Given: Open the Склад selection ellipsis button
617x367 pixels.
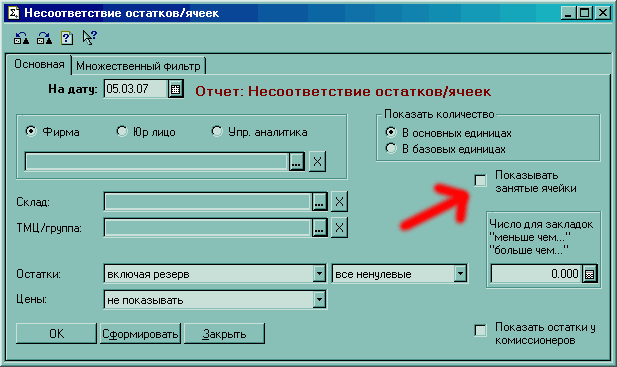Looking at the screenshot, I should pos(319,202).
